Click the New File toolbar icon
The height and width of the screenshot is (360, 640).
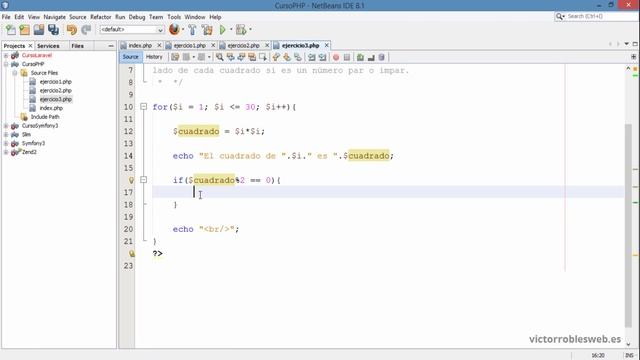pos(11,30)
